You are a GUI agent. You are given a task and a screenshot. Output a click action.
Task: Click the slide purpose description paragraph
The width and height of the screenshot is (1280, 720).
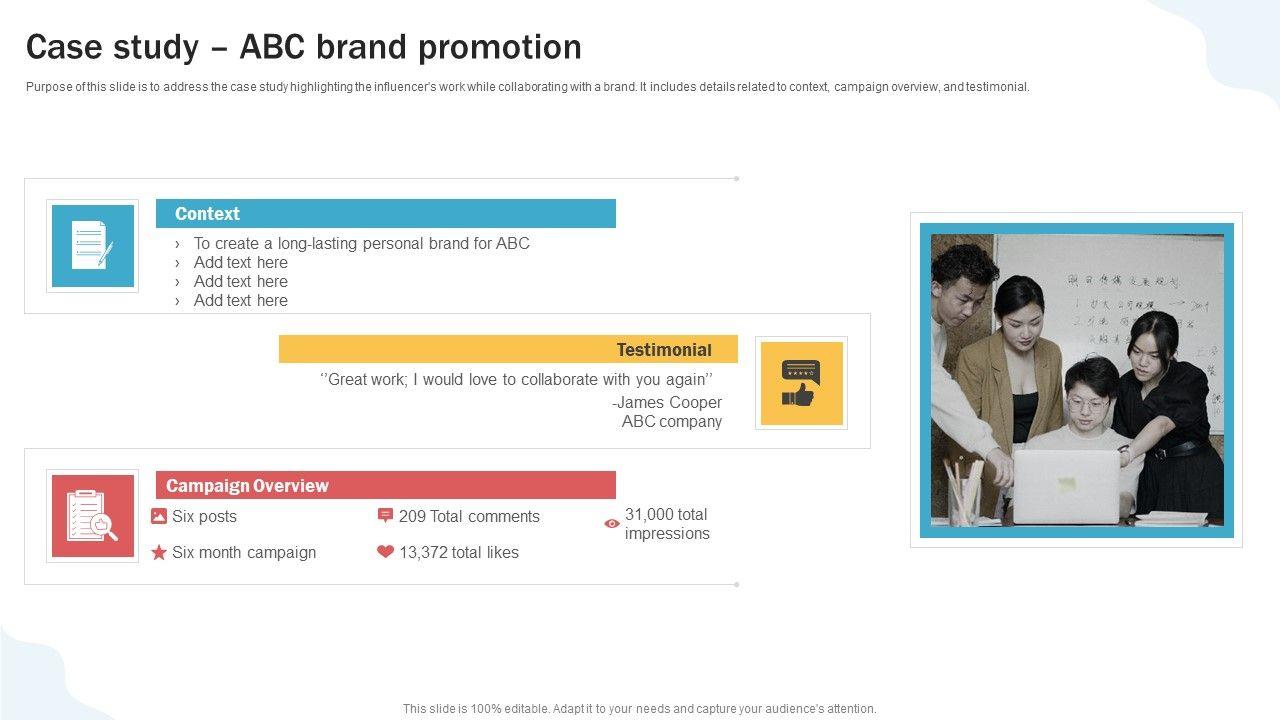coord(527,87)
